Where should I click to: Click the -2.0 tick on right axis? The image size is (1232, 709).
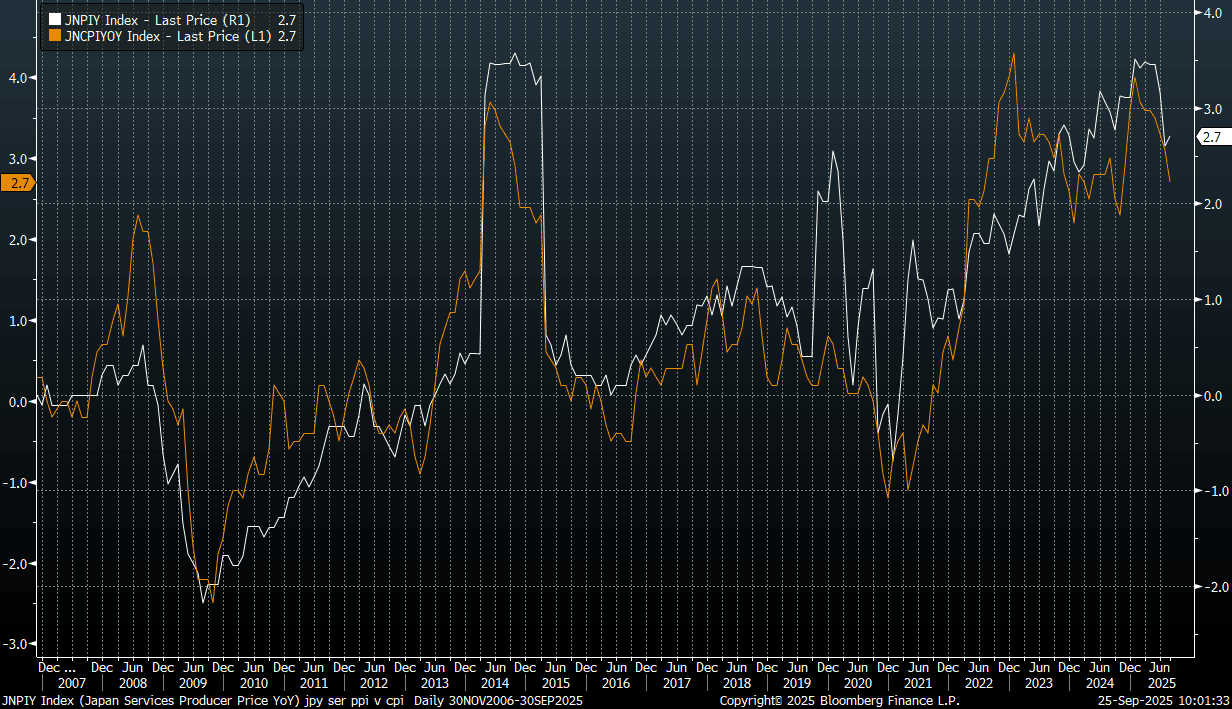(1210, 587)
